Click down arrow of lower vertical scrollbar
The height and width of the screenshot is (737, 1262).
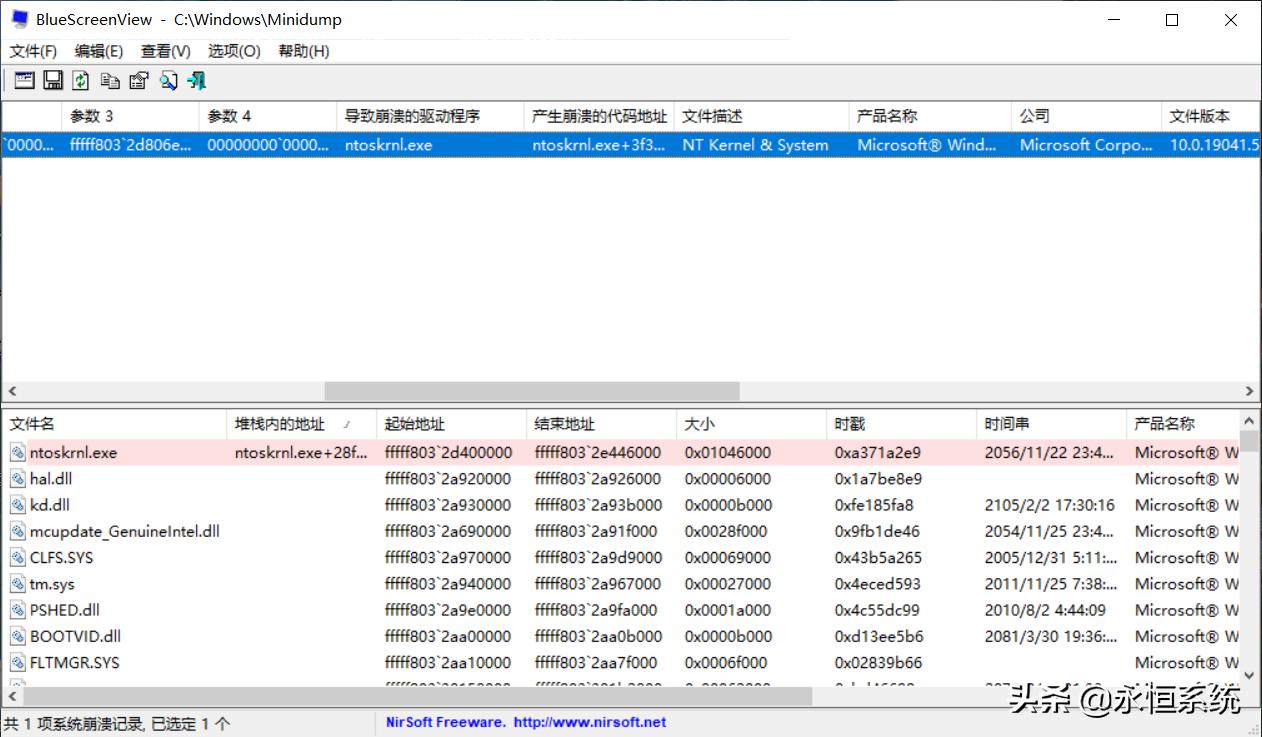[1250, 677]
